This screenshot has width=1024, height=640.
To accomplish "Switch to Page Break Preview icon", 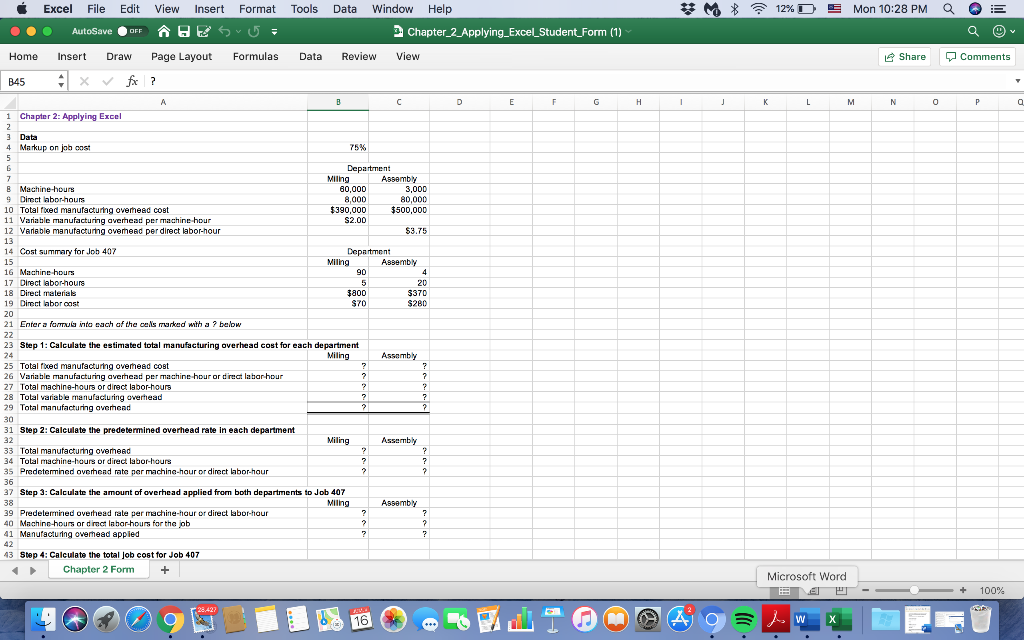I will tap(841, 590).
